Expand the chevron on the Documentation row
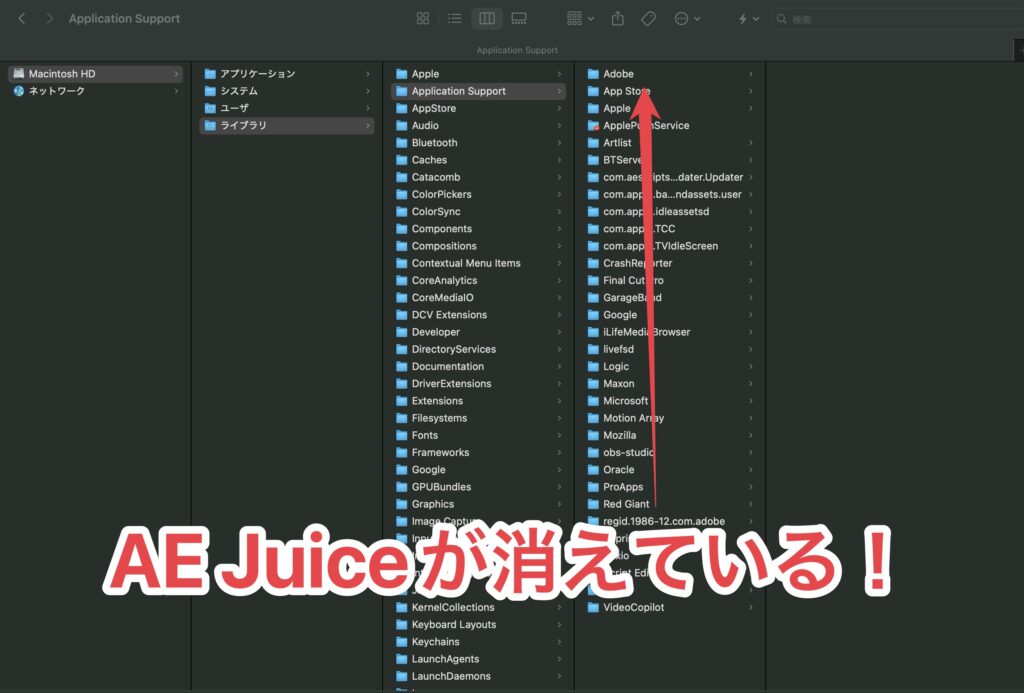This screenshot has height=693, width=1024. point(559,366)
